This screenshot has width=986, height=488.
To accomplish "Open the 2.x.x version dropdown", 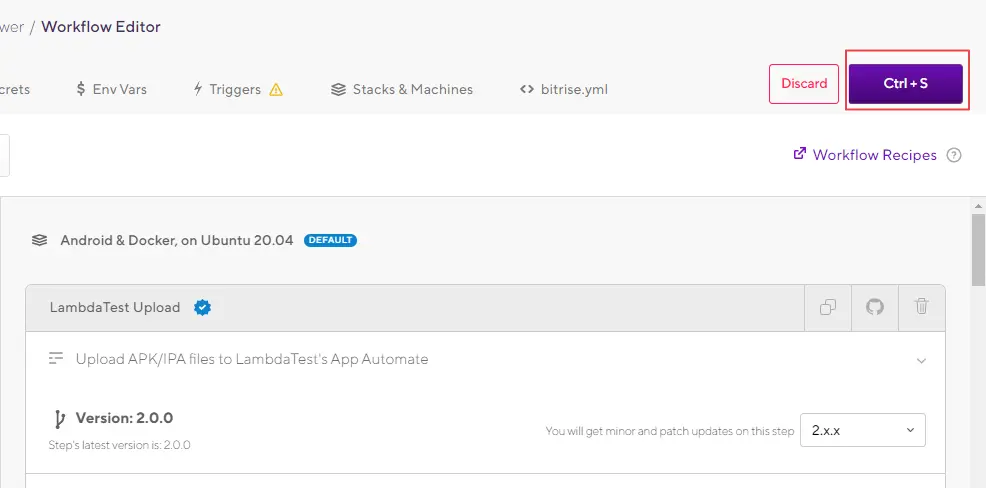I will [863, 430].
